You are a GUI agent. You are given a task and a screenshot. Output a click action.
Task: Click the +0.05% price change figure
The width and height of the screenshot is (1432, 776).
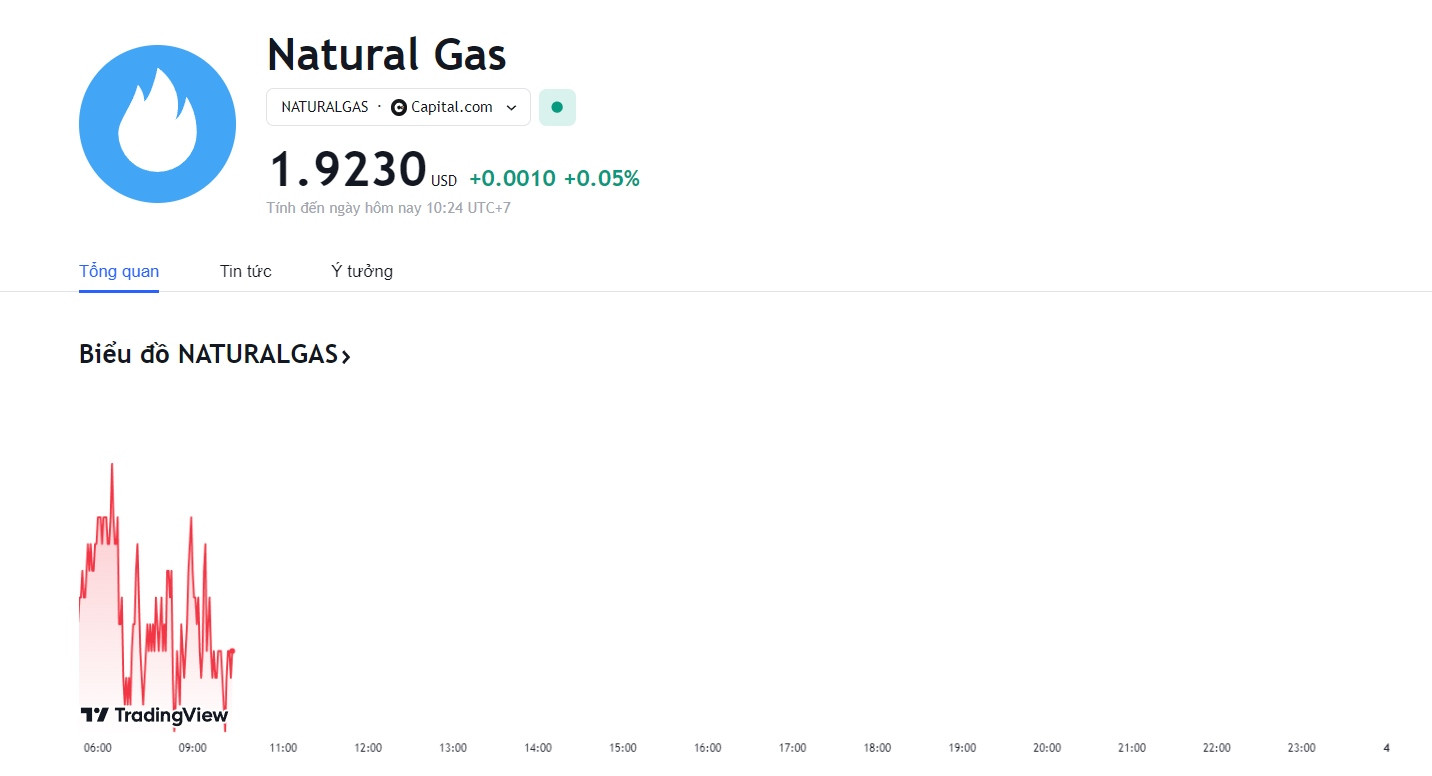pyautogui.click(x=602, y=178)
